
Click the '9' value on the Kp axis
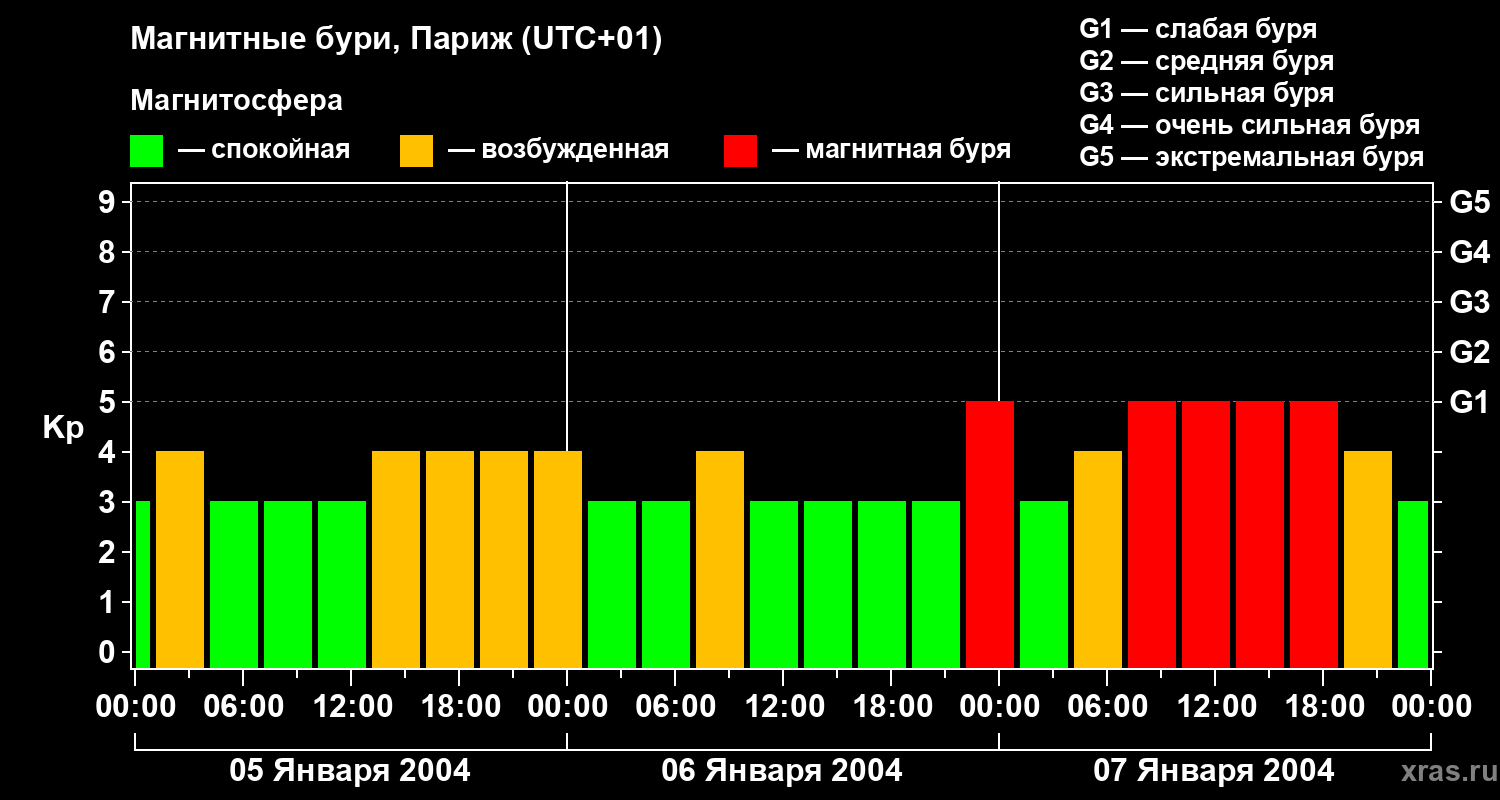108,203
